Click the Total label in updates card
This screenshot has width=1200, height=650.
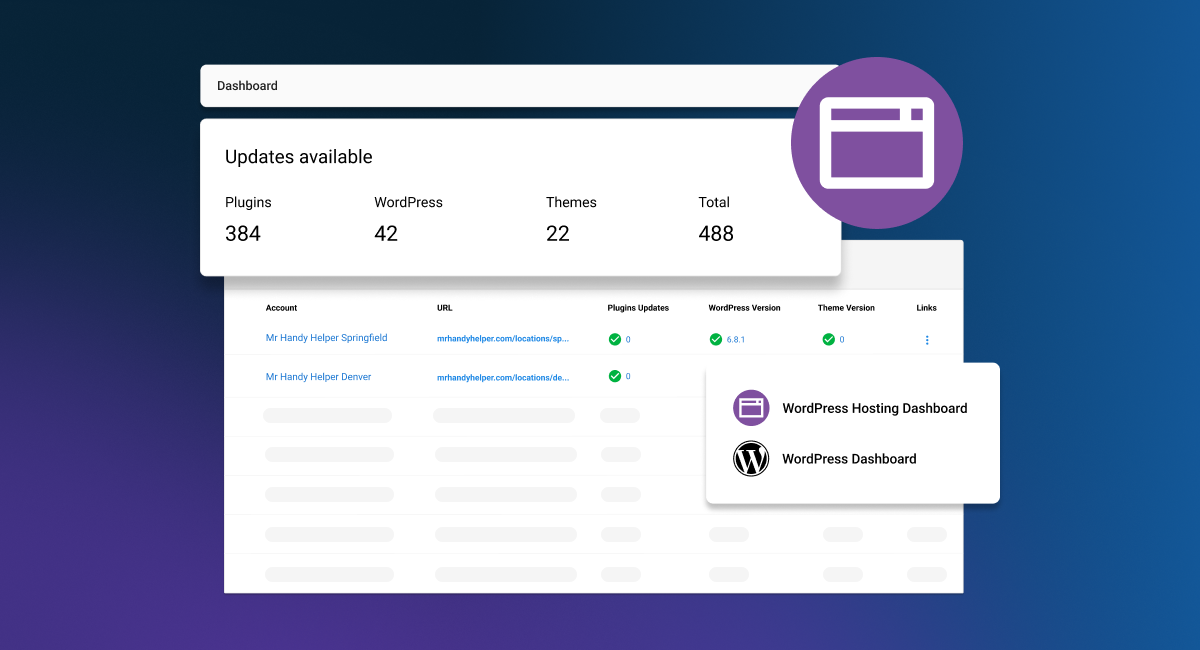(714, 202)
